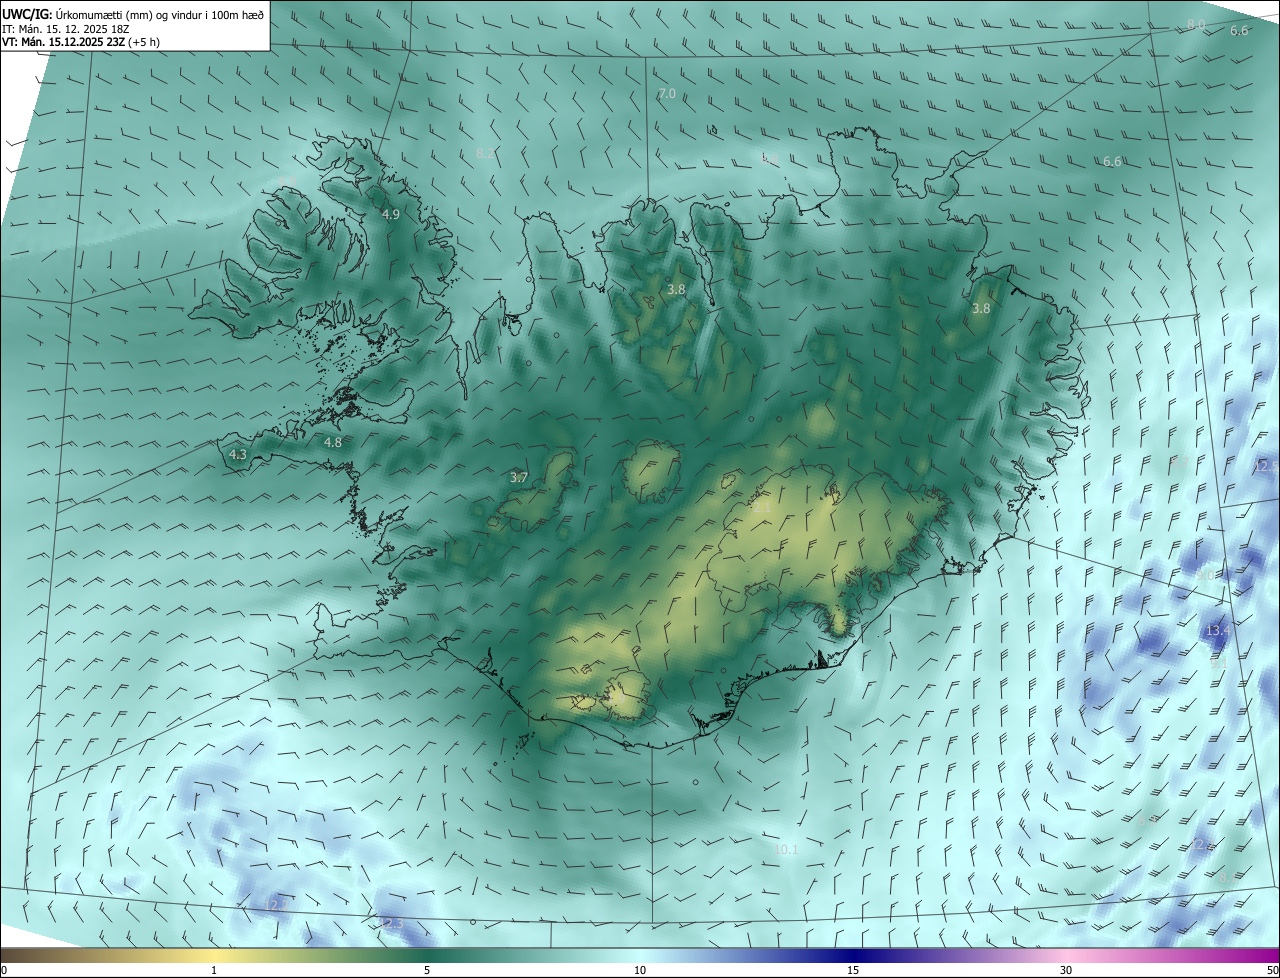Click the 4.9 value label on the map

pos(391,214)
